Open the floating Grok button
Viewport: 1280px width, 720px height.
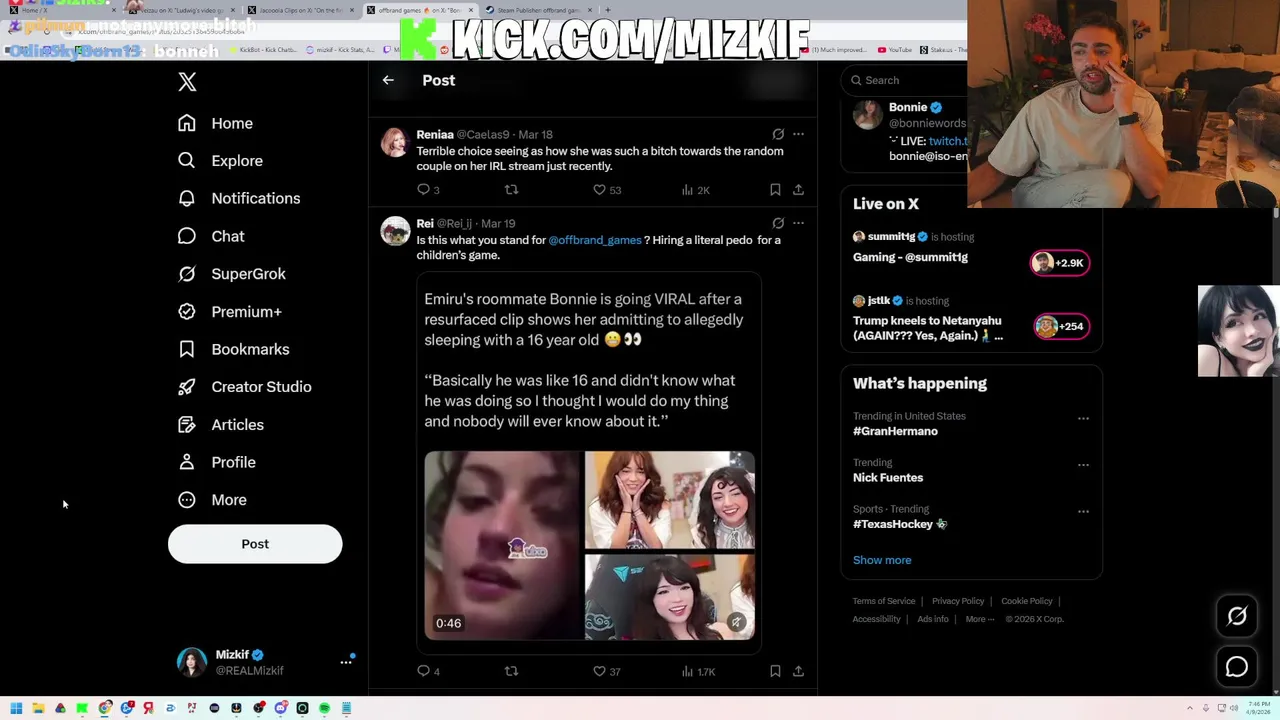coord(1237,617)
